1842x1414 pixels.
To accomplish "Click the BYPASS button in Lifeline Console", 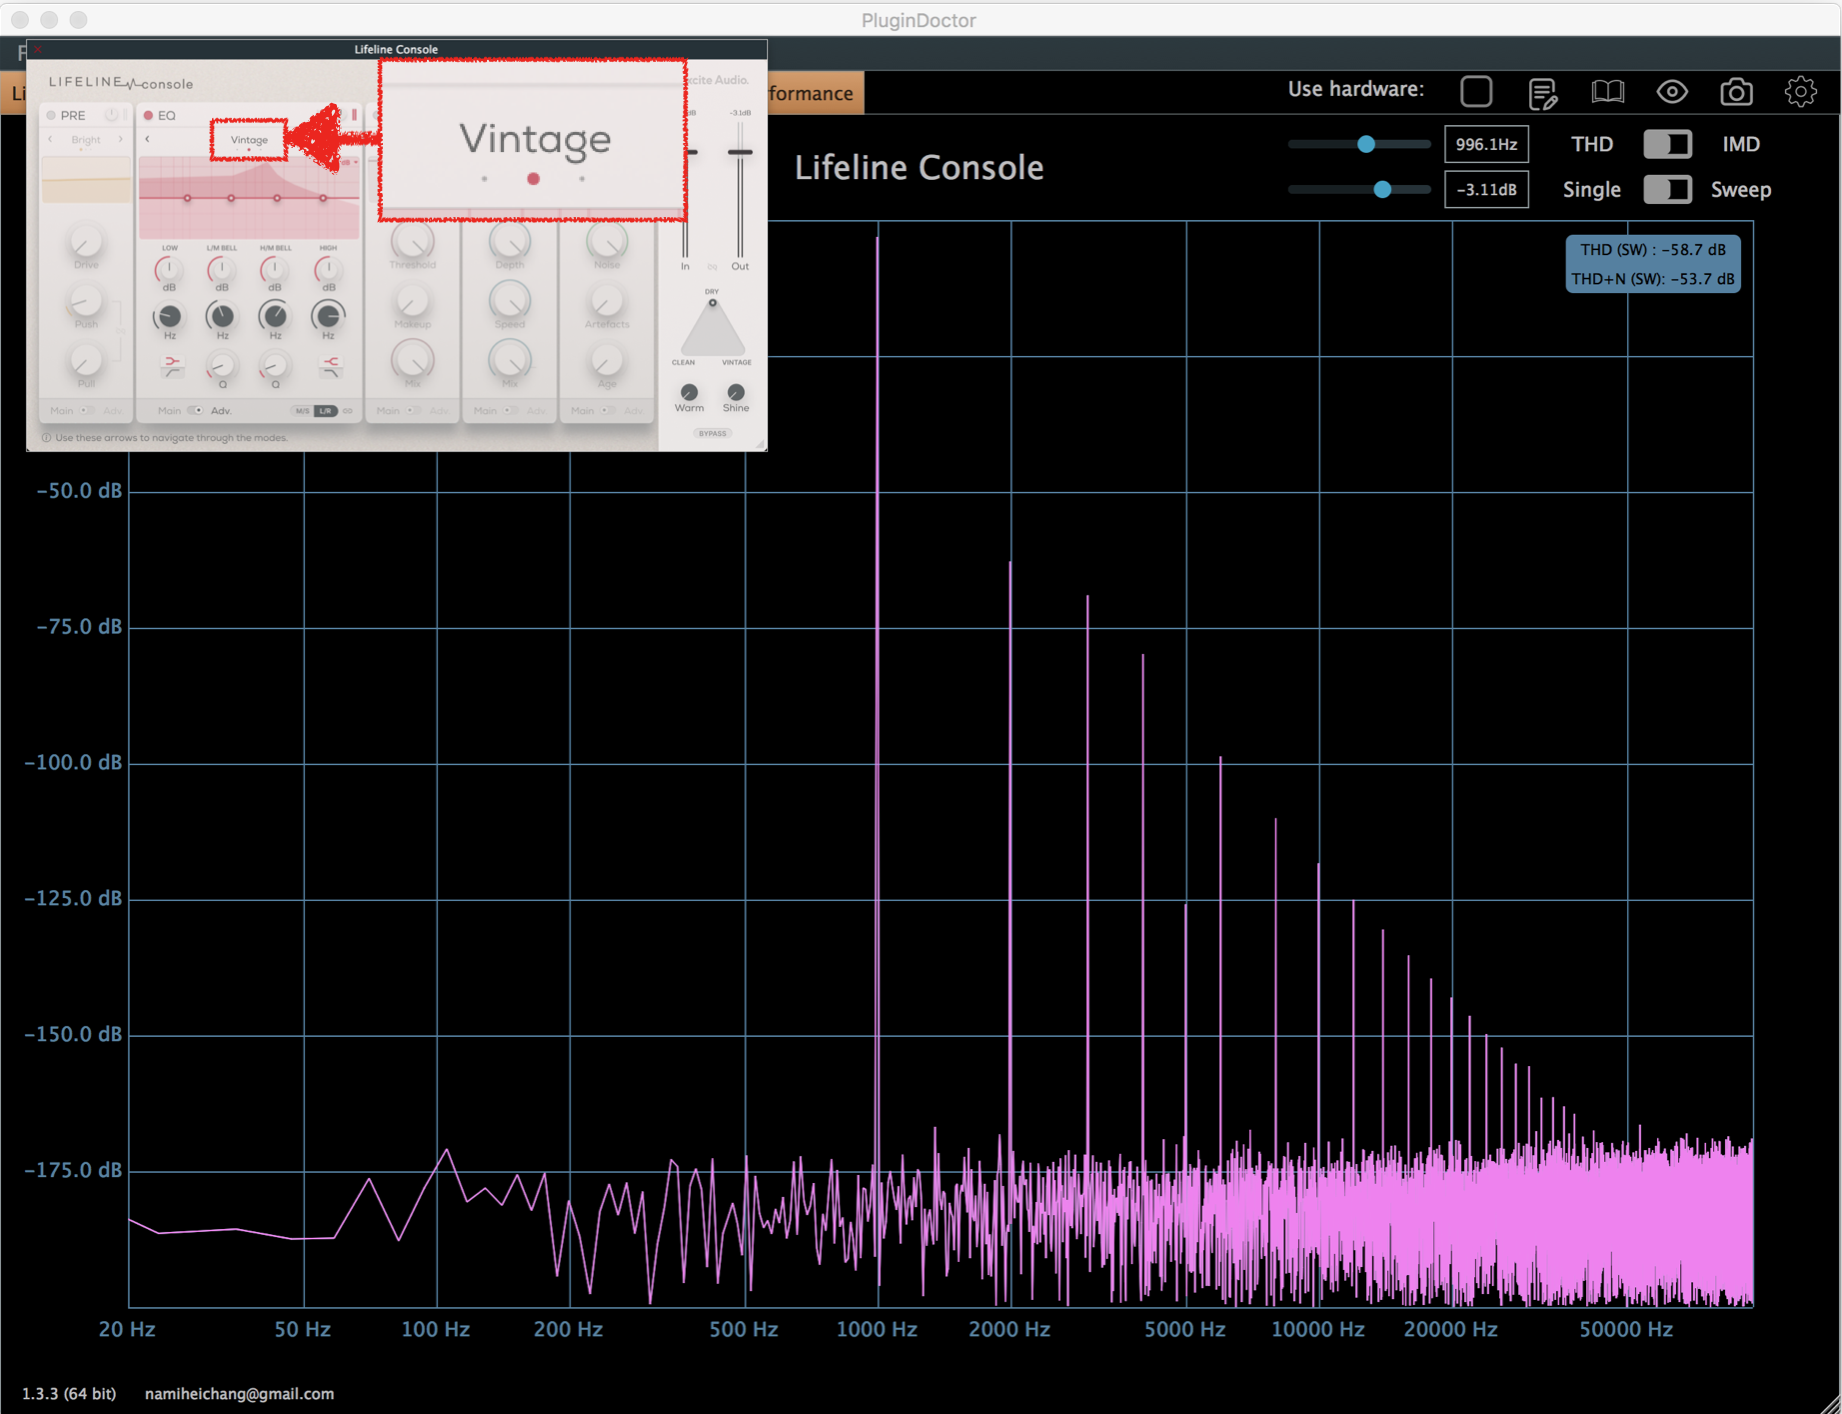I will tap(712, 434).
